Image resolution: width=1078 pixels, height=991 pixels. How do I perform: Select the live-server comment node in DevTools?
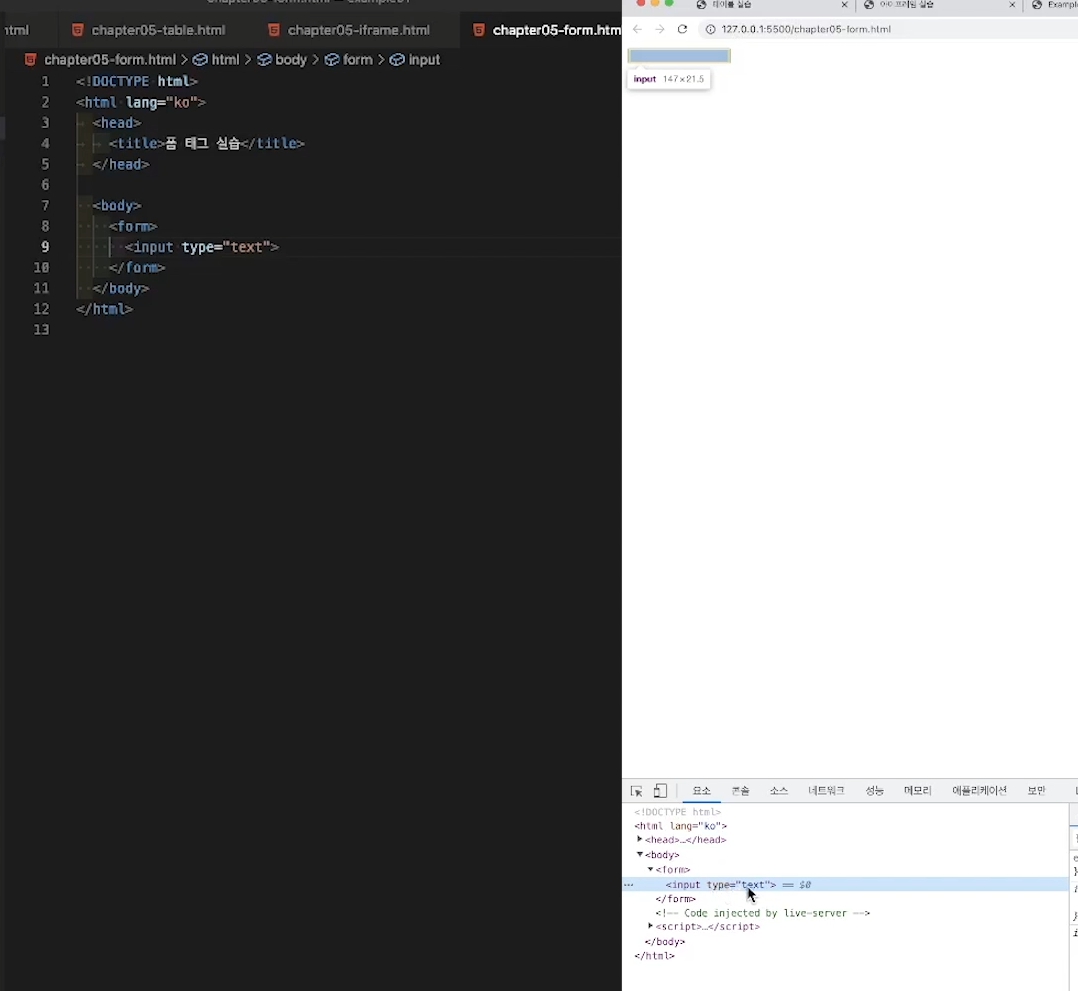762,913
